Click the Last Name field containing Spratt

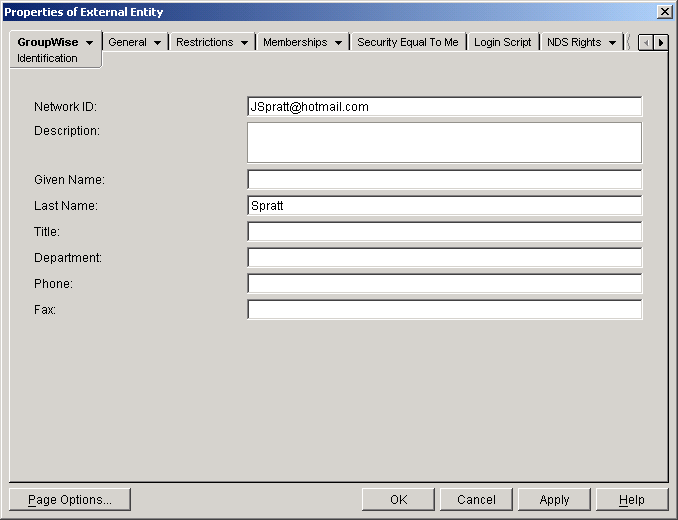(x=445, y=206)
